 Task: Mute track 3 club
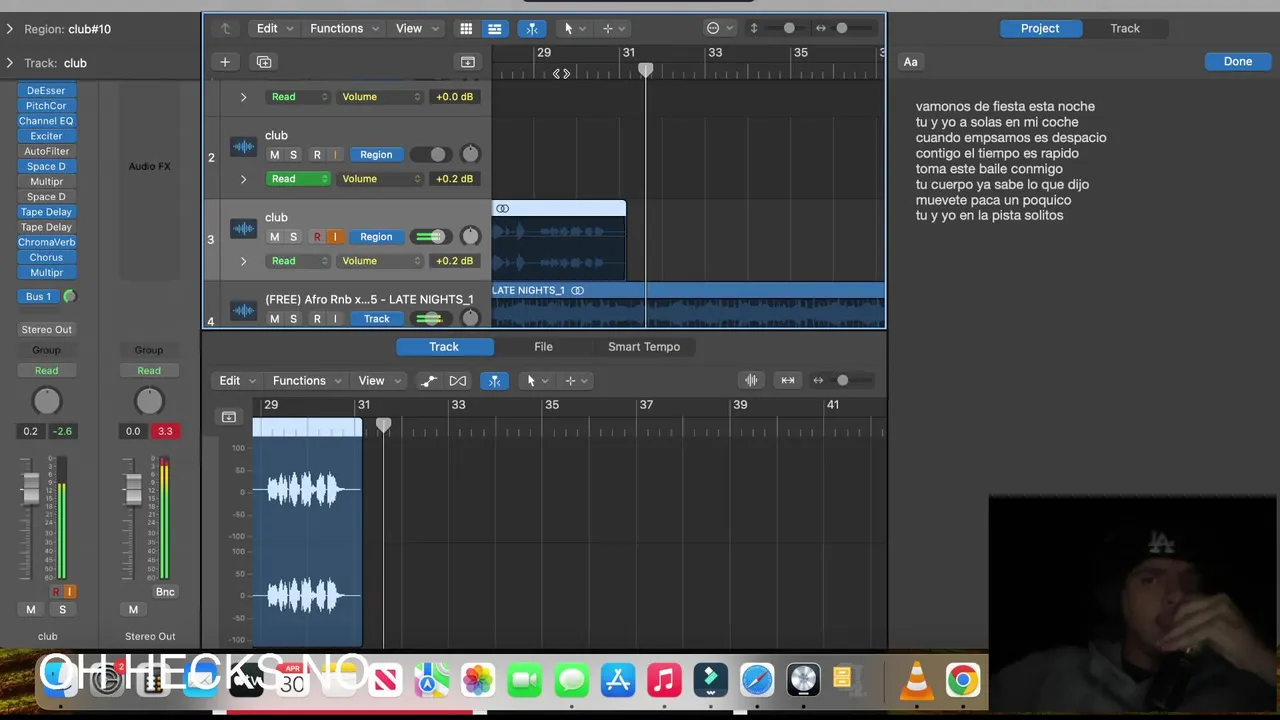[274, 237]
